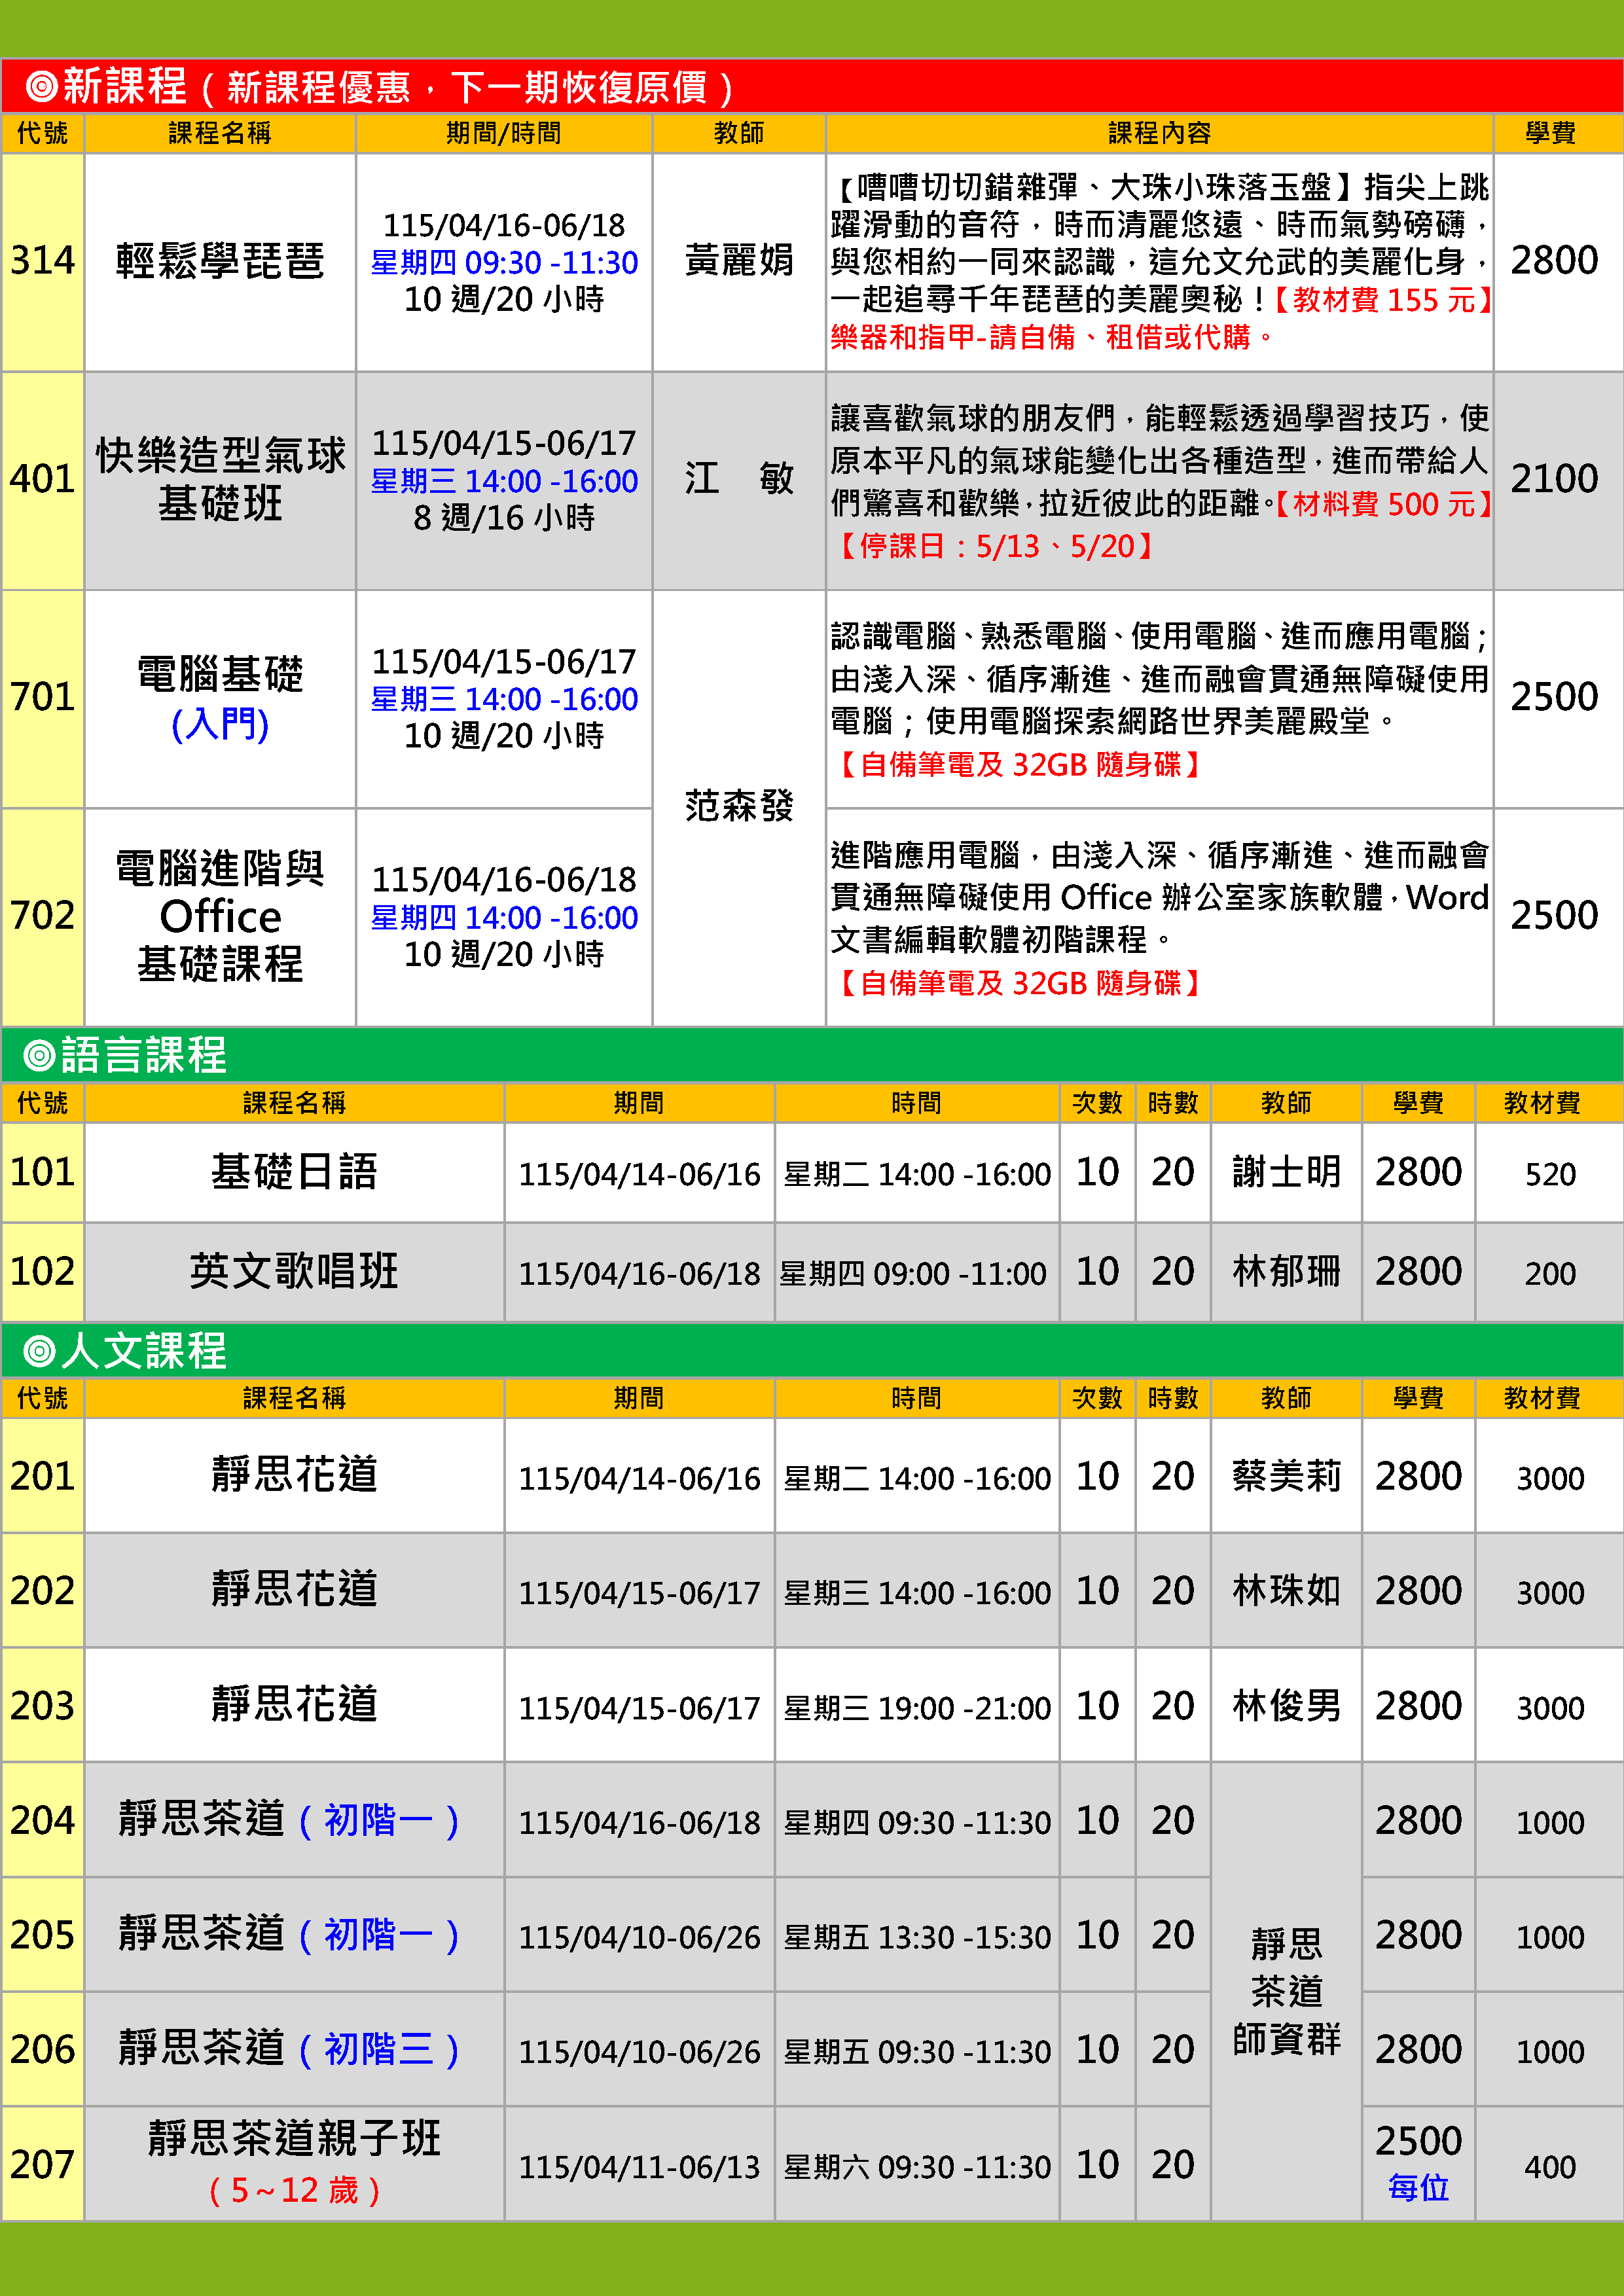Click 靜思茶道 (初階三) course name
The image size is (1624, 2296).
point(289,2048)
